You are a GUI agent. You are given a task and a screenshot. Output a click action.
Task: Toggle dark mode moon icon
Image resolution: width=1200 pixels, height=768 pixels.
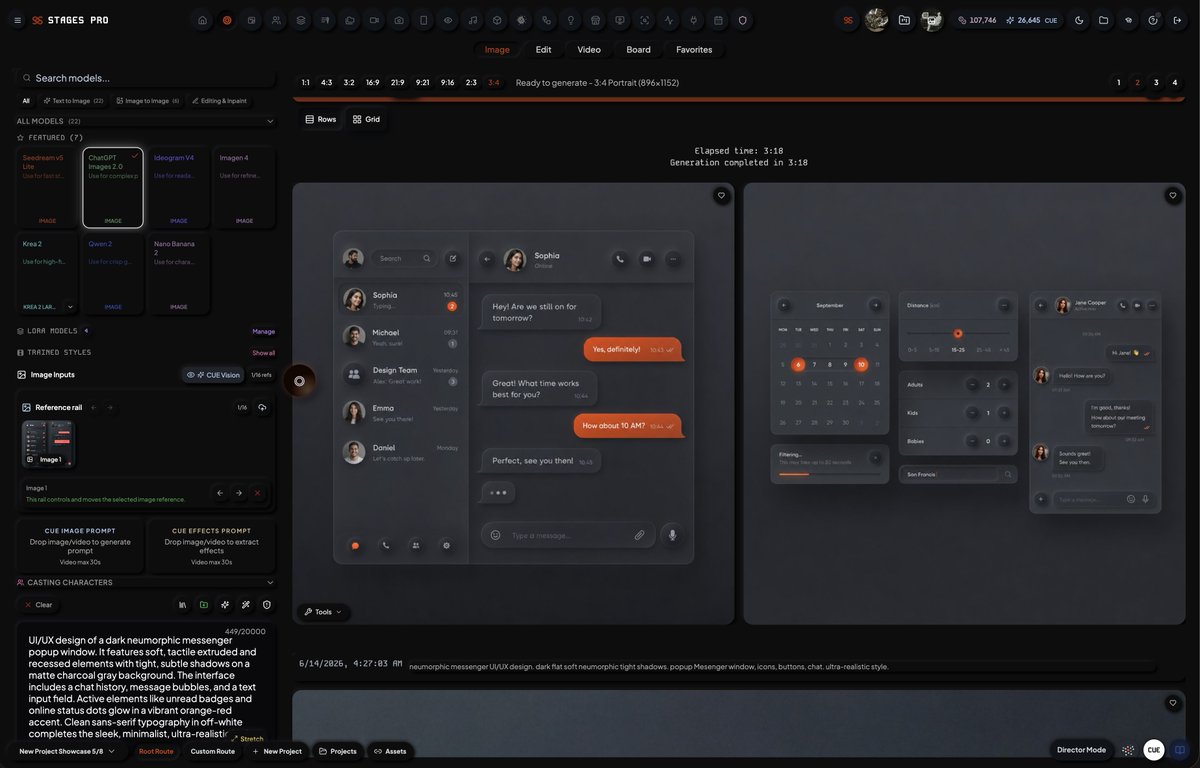tap(1079, 20)
